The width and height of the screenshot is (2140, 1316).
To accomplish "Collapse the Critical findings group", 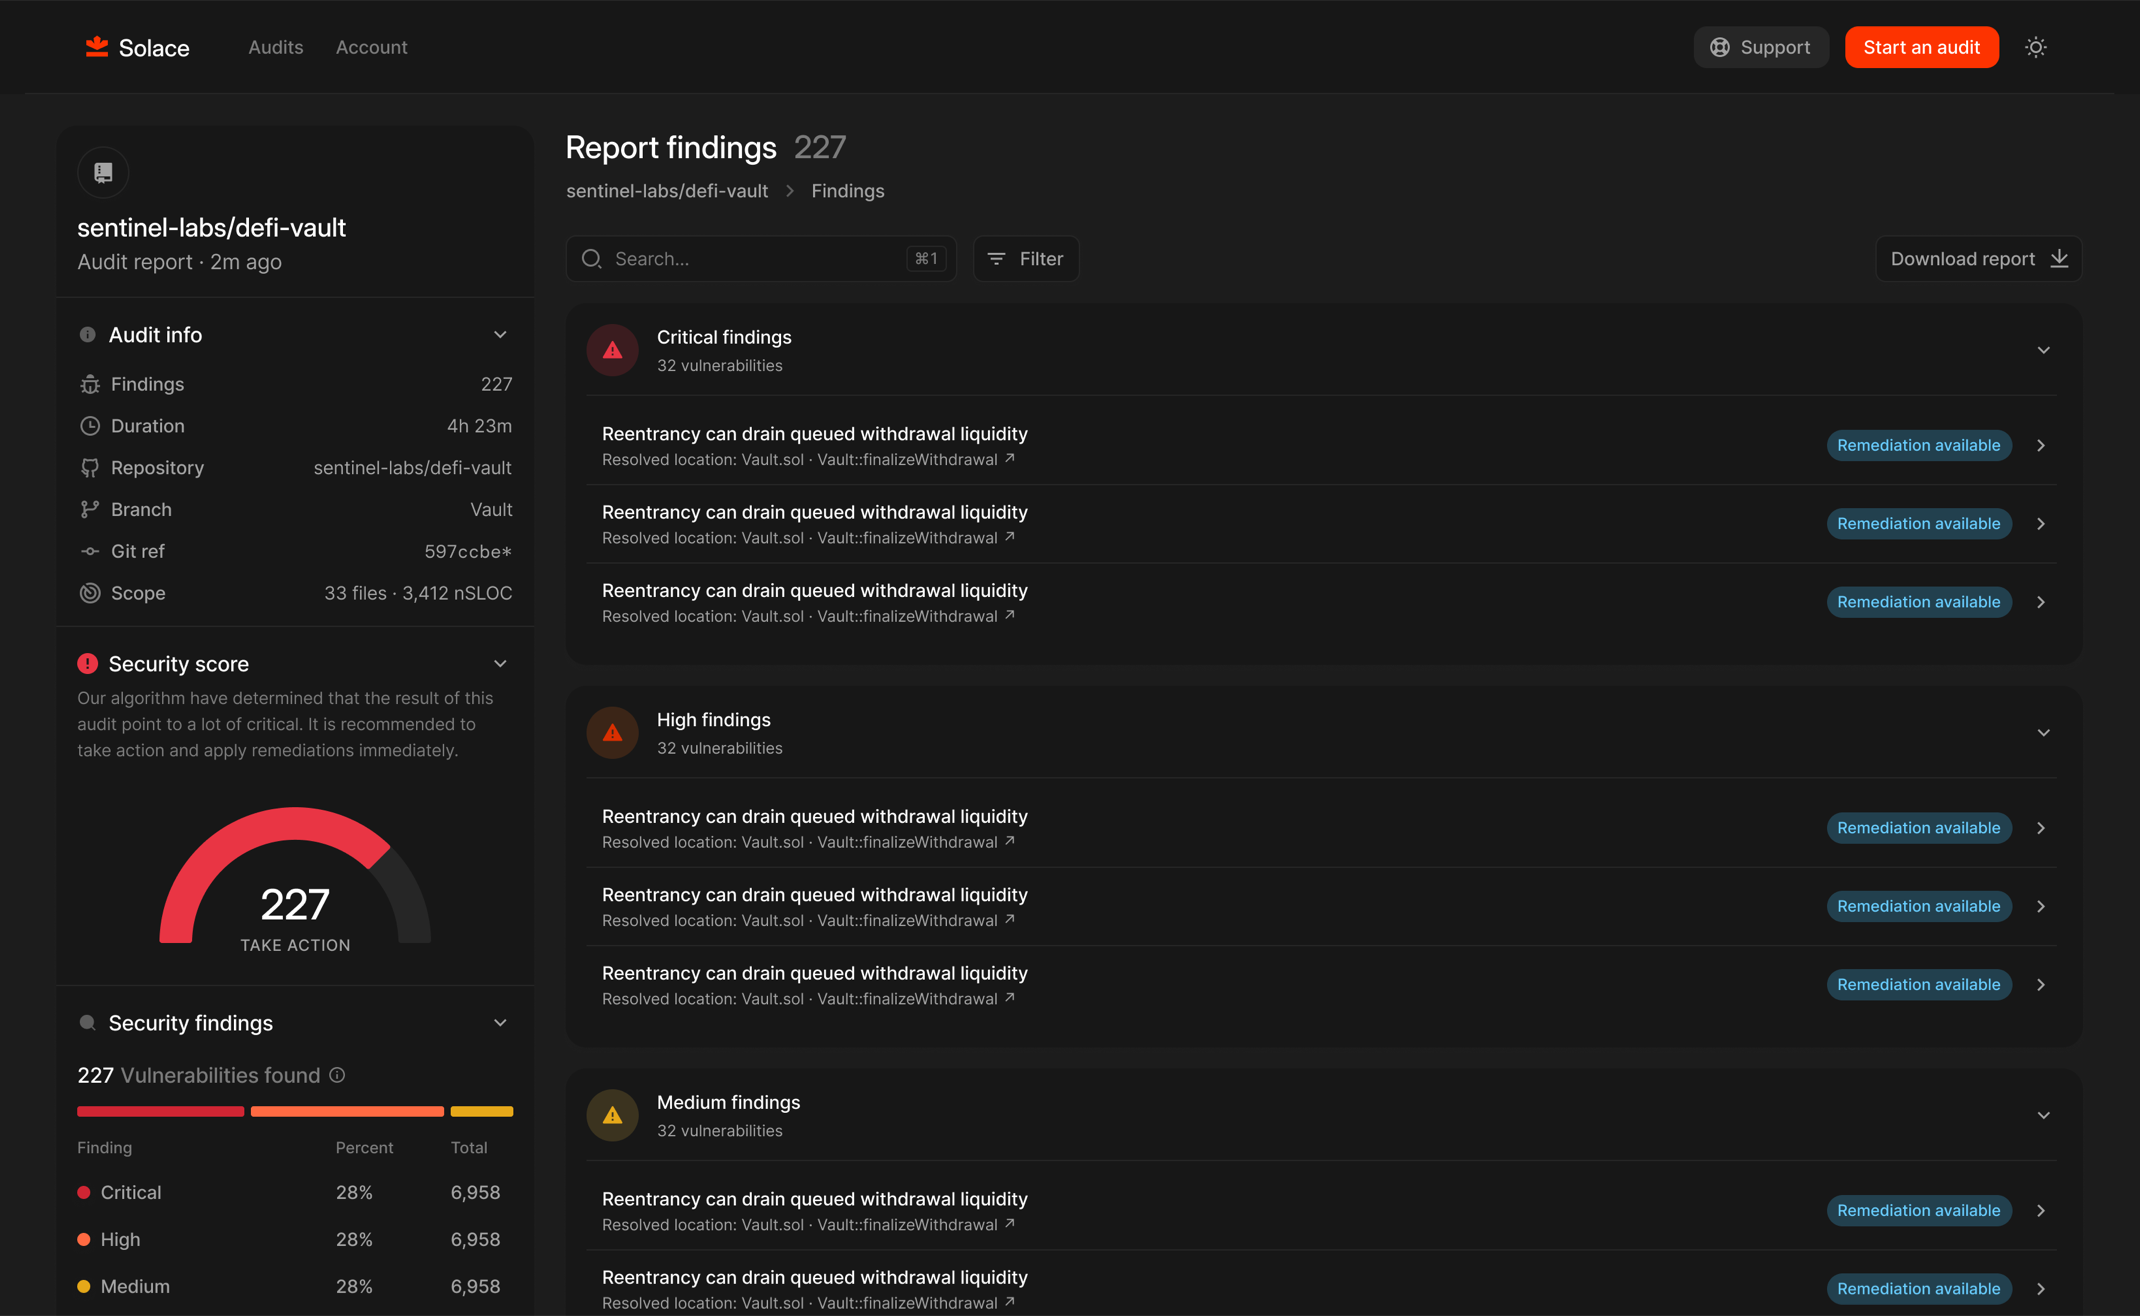I will pos(2043,350).
